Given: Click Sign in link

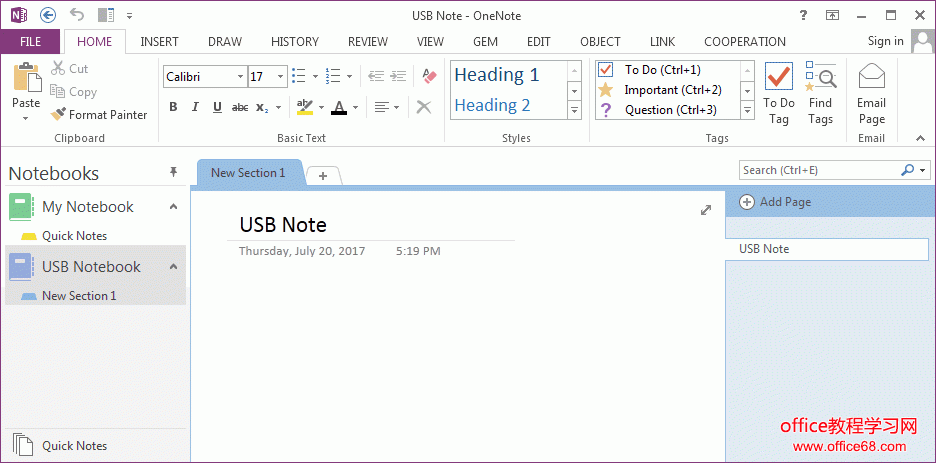Looking at the screenshot, I should [886, 41].
